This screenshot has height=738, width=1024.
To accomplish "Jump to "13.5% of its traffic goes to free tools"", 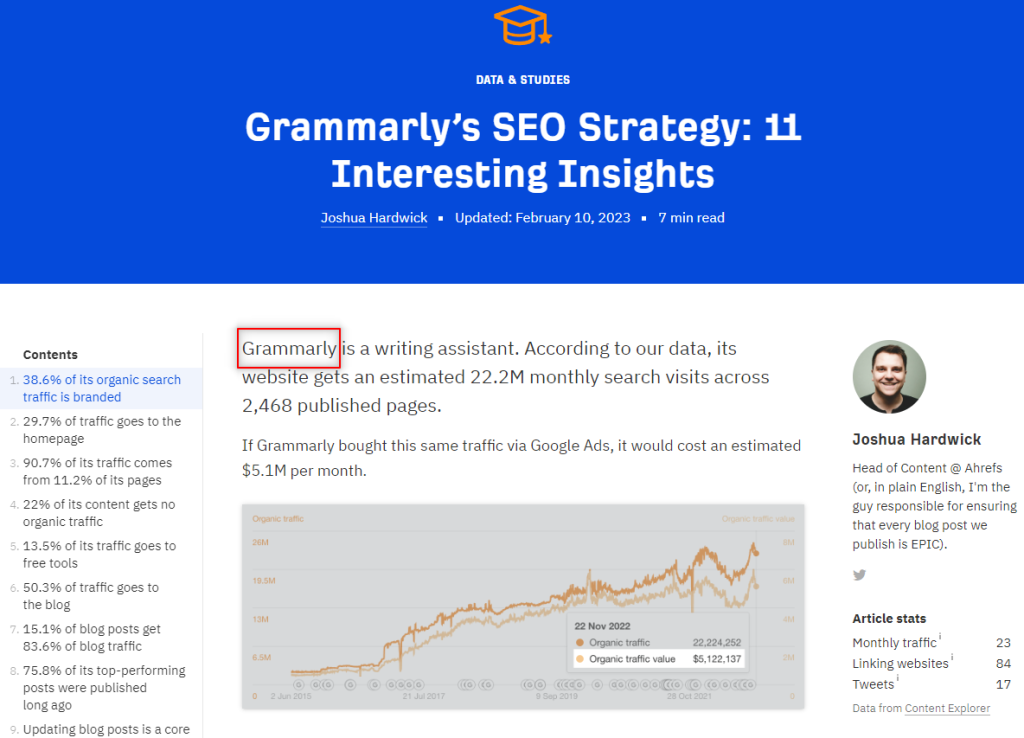I will tap(99, 554).
